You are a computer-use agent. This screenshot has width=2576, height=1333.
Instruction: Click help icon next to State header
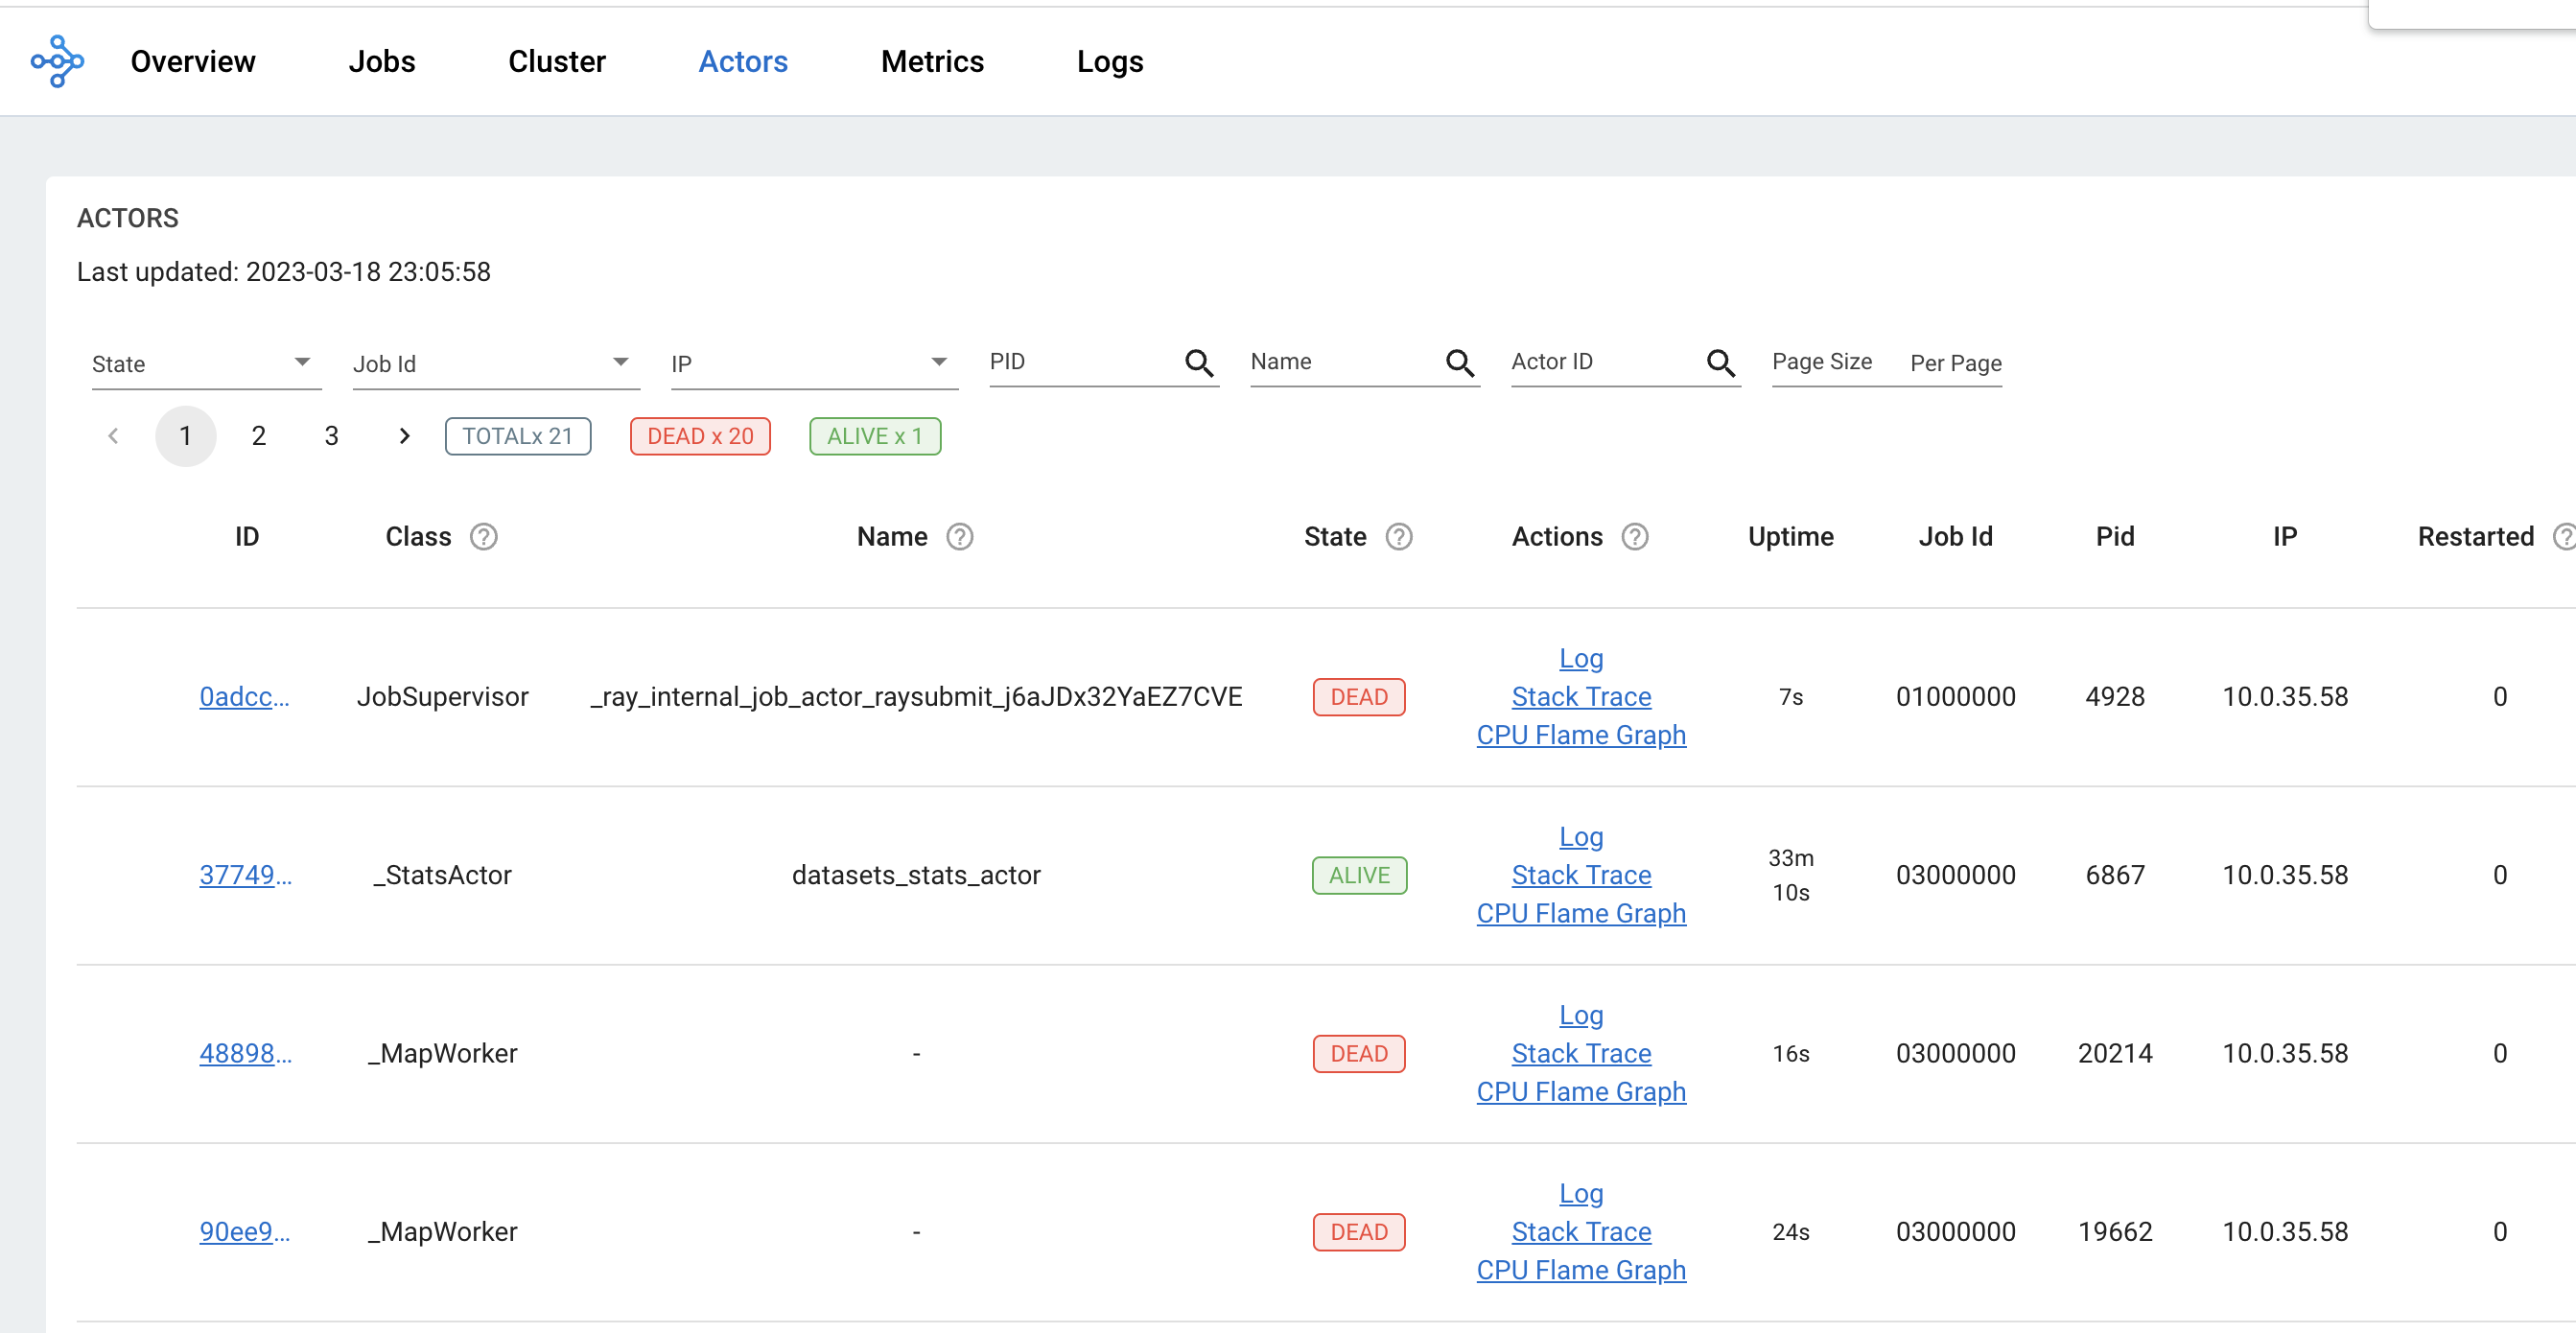(1398, 537)
